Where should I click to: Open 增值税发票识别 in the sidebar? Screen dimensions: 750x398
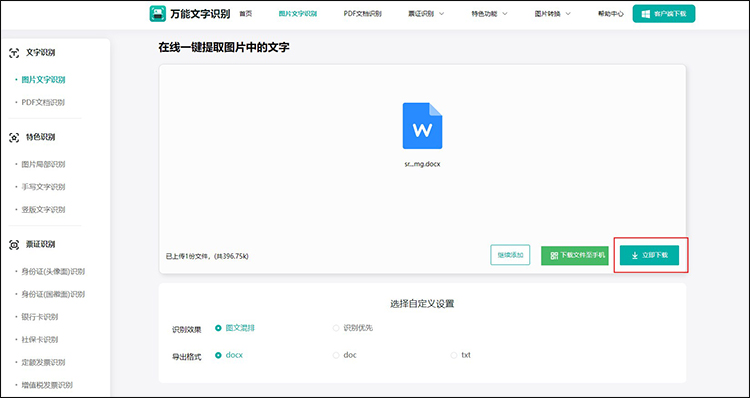47,385
